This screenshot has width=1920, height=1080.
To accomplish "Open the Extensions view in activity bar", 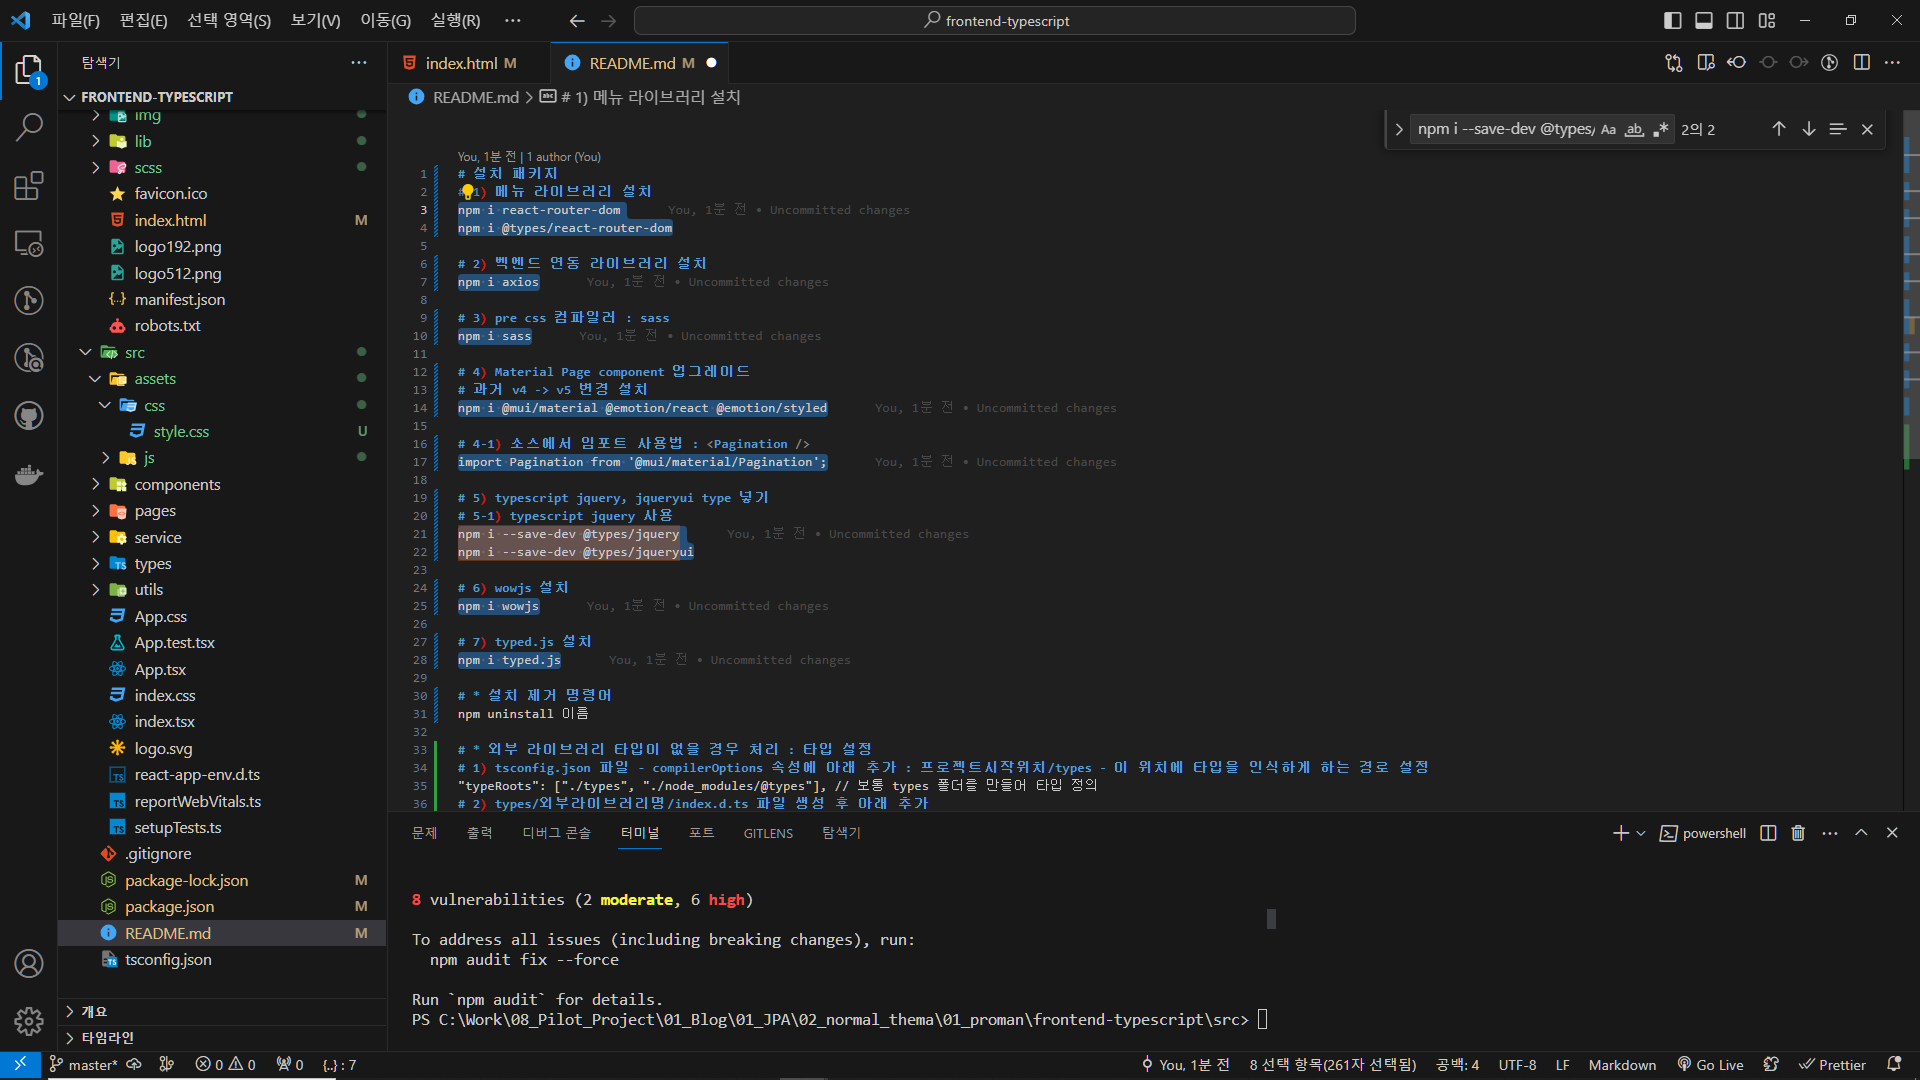I will pos(29,186).
